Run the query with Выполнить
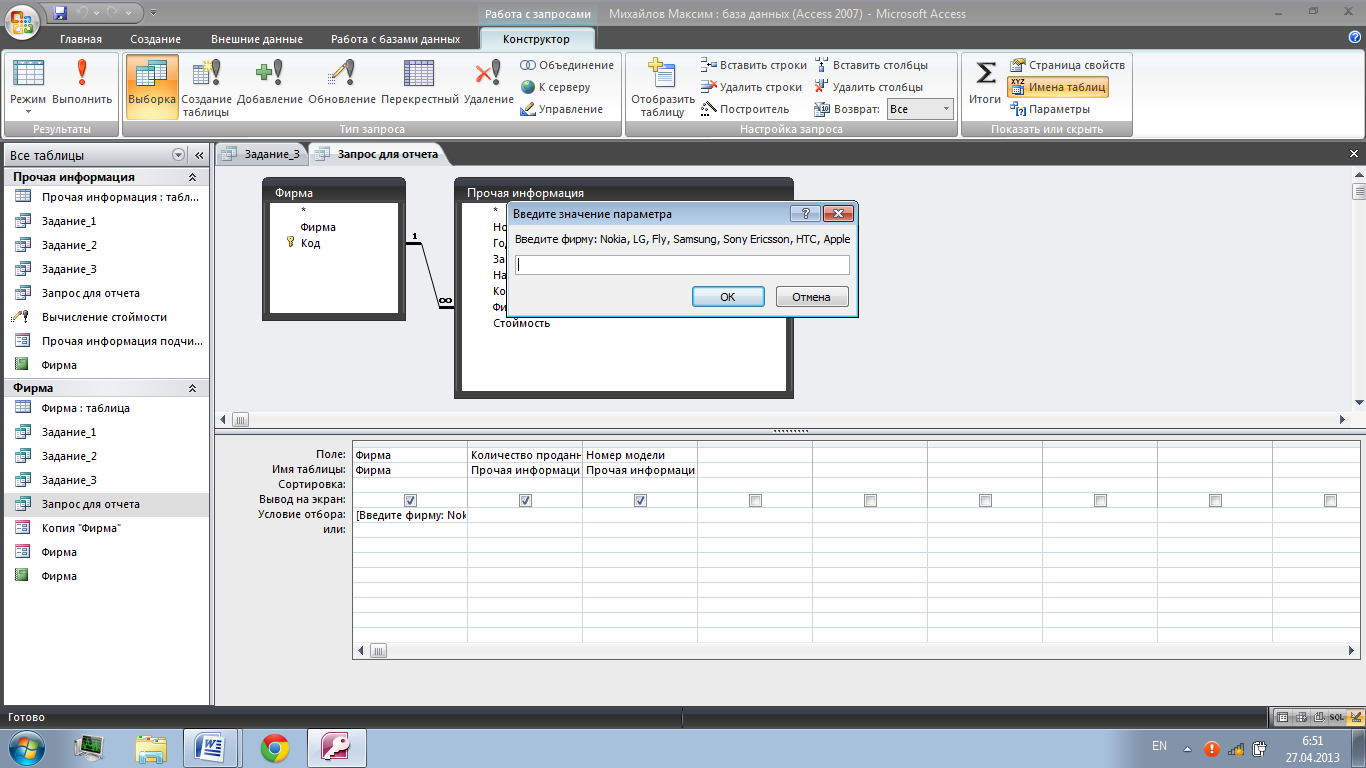This screenshot has width=1366, height=768. click(82, 82)
